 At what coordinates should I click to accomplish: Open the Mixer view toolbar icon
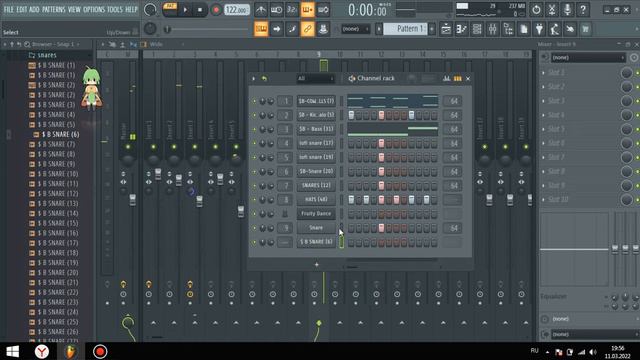click(493, 29)
